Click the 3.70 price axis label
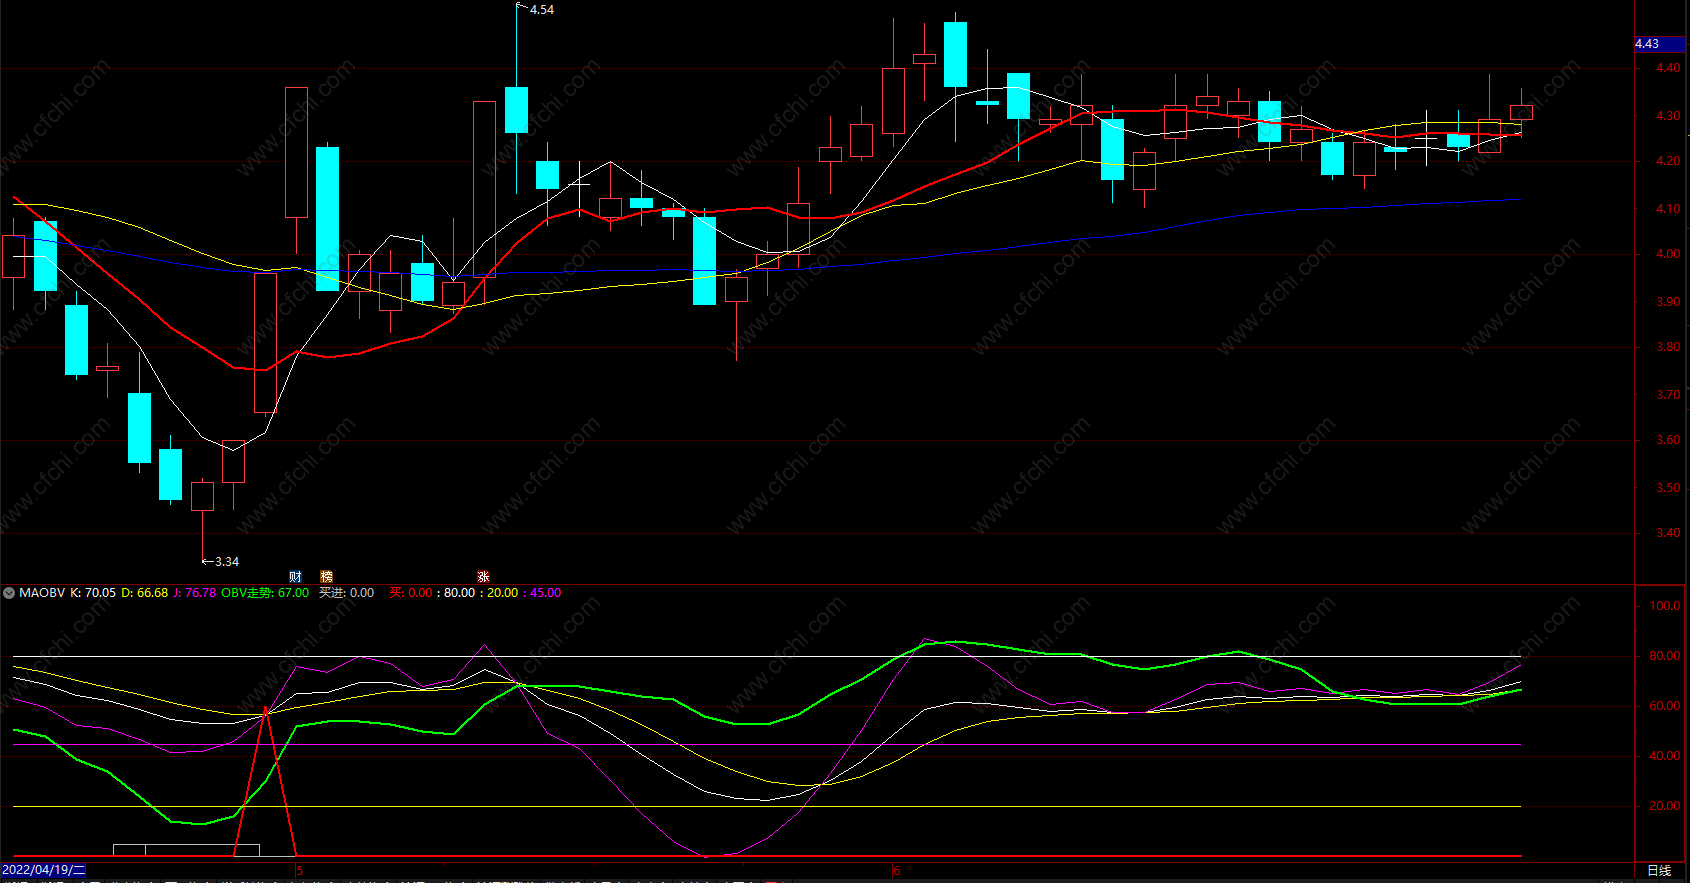Image resolution: width=1690 pixels, height=883 pixels. click(x=1668, y=395)
